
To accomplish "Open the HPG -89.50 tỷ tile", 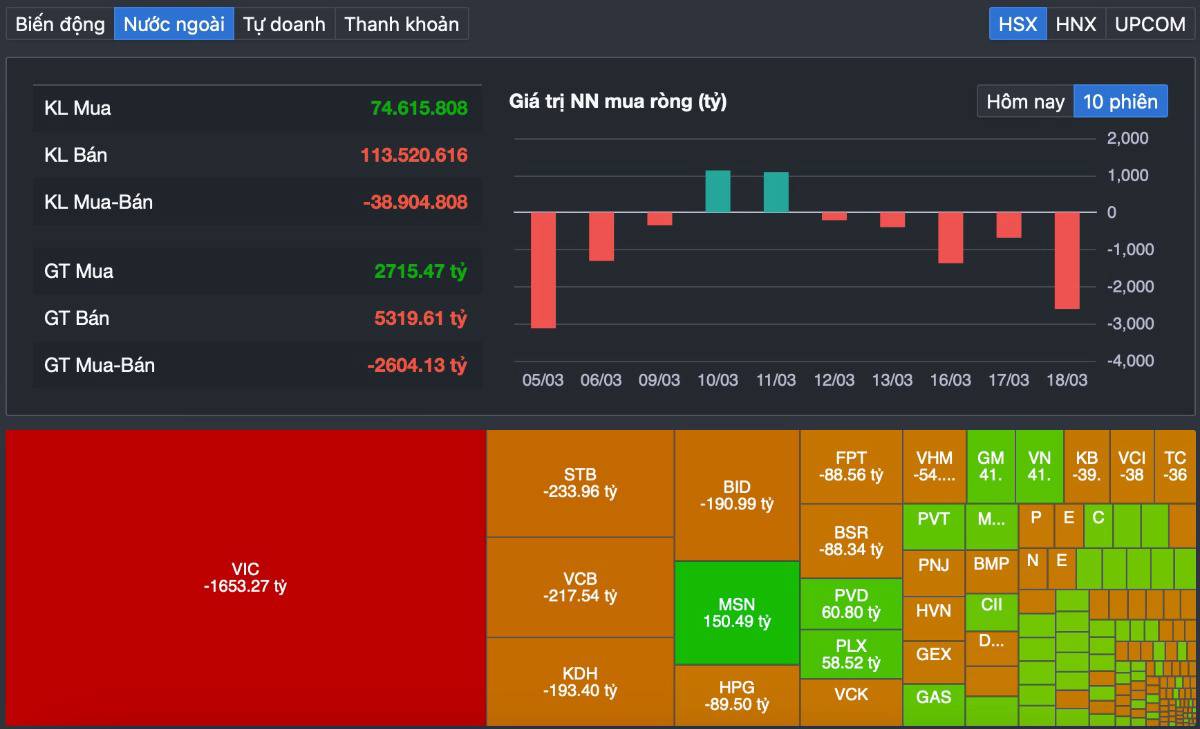I will [737, 696].
